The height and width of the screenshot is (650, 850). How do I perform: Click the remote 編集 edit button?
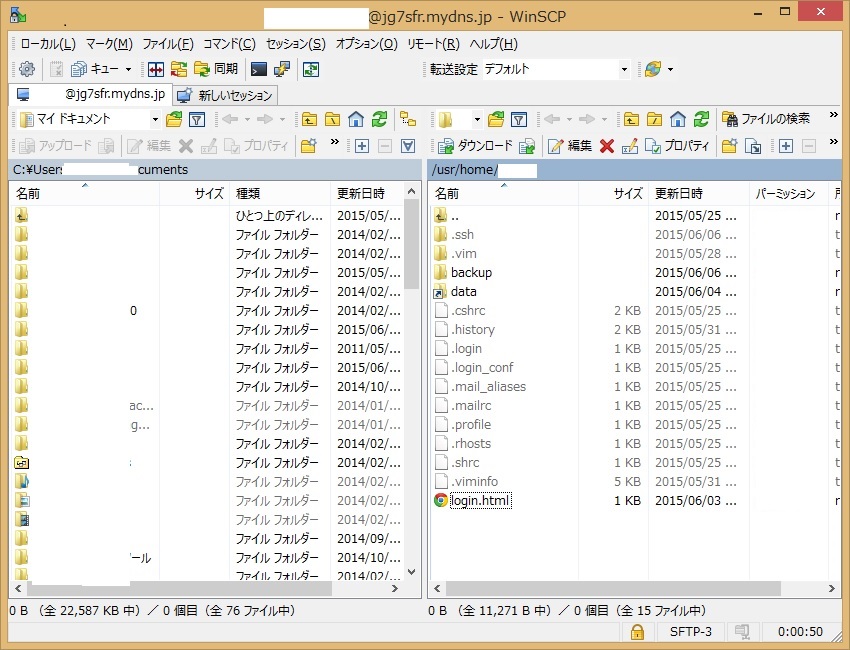coord(570,146)
